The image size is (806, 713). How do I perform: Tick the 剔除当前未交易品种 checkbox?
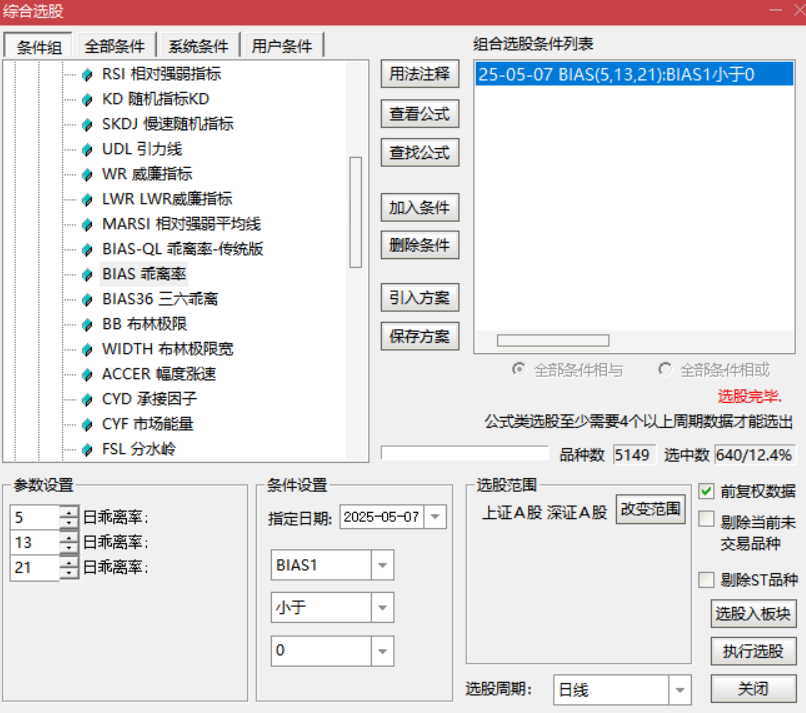click(706, 520)
